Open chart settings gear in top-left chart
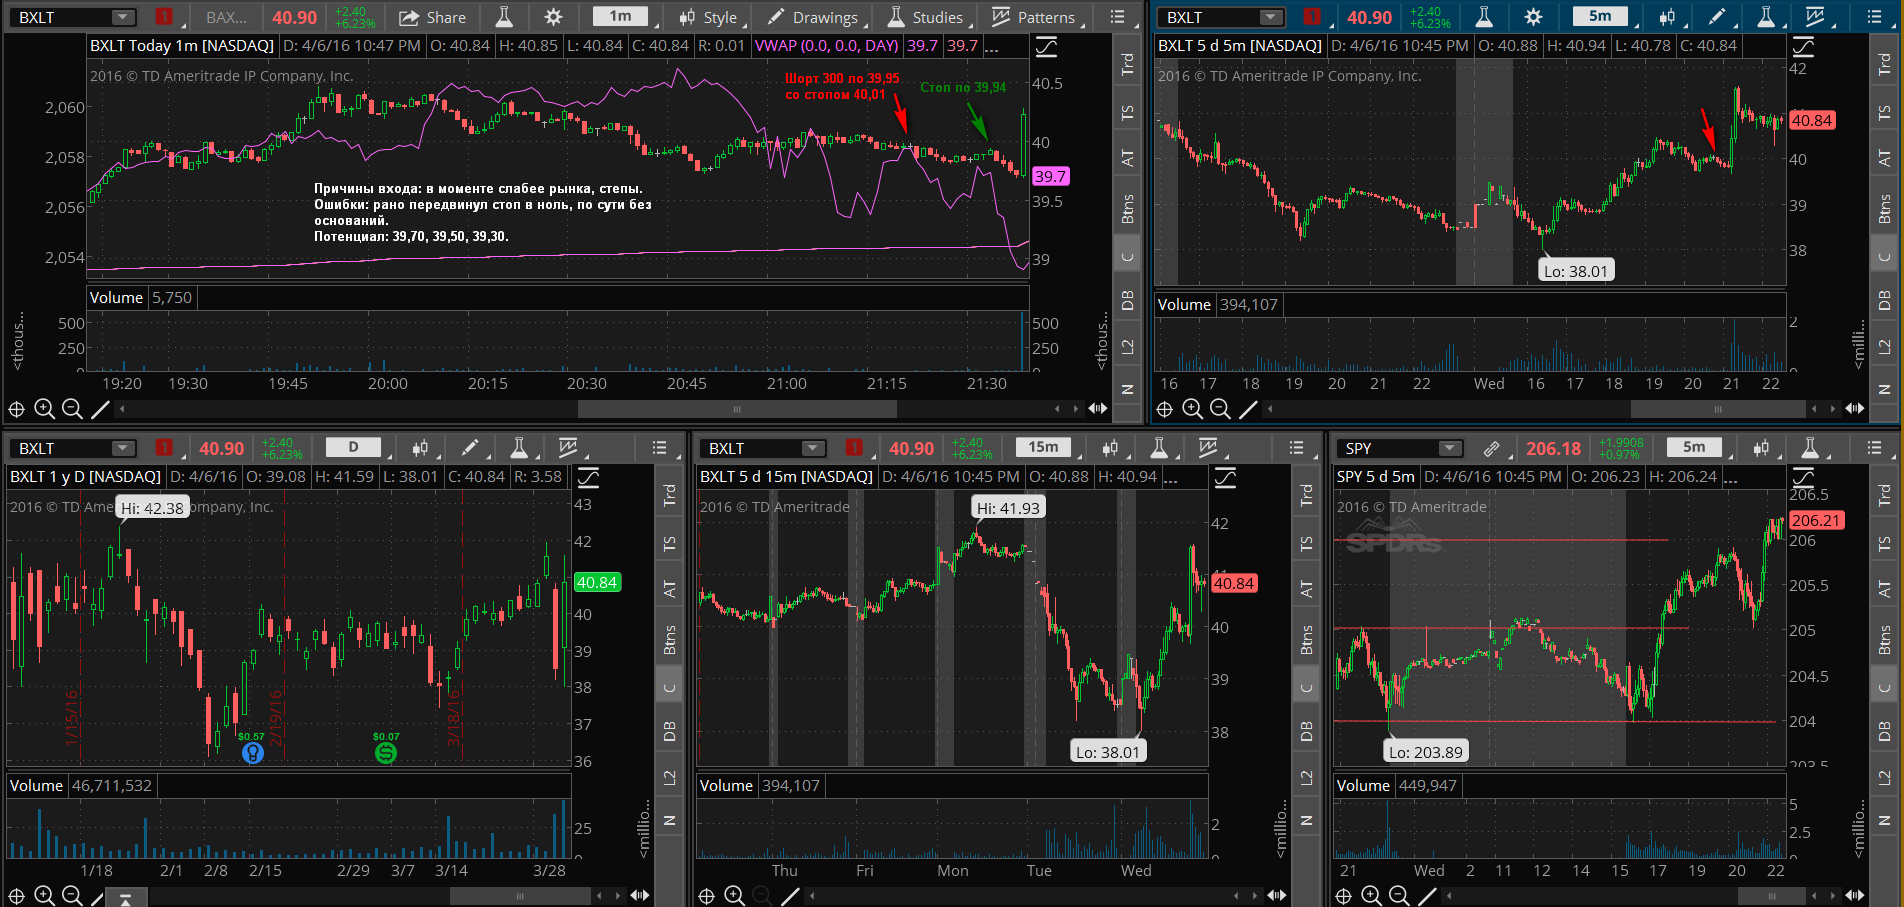 [x=553, y=17]
